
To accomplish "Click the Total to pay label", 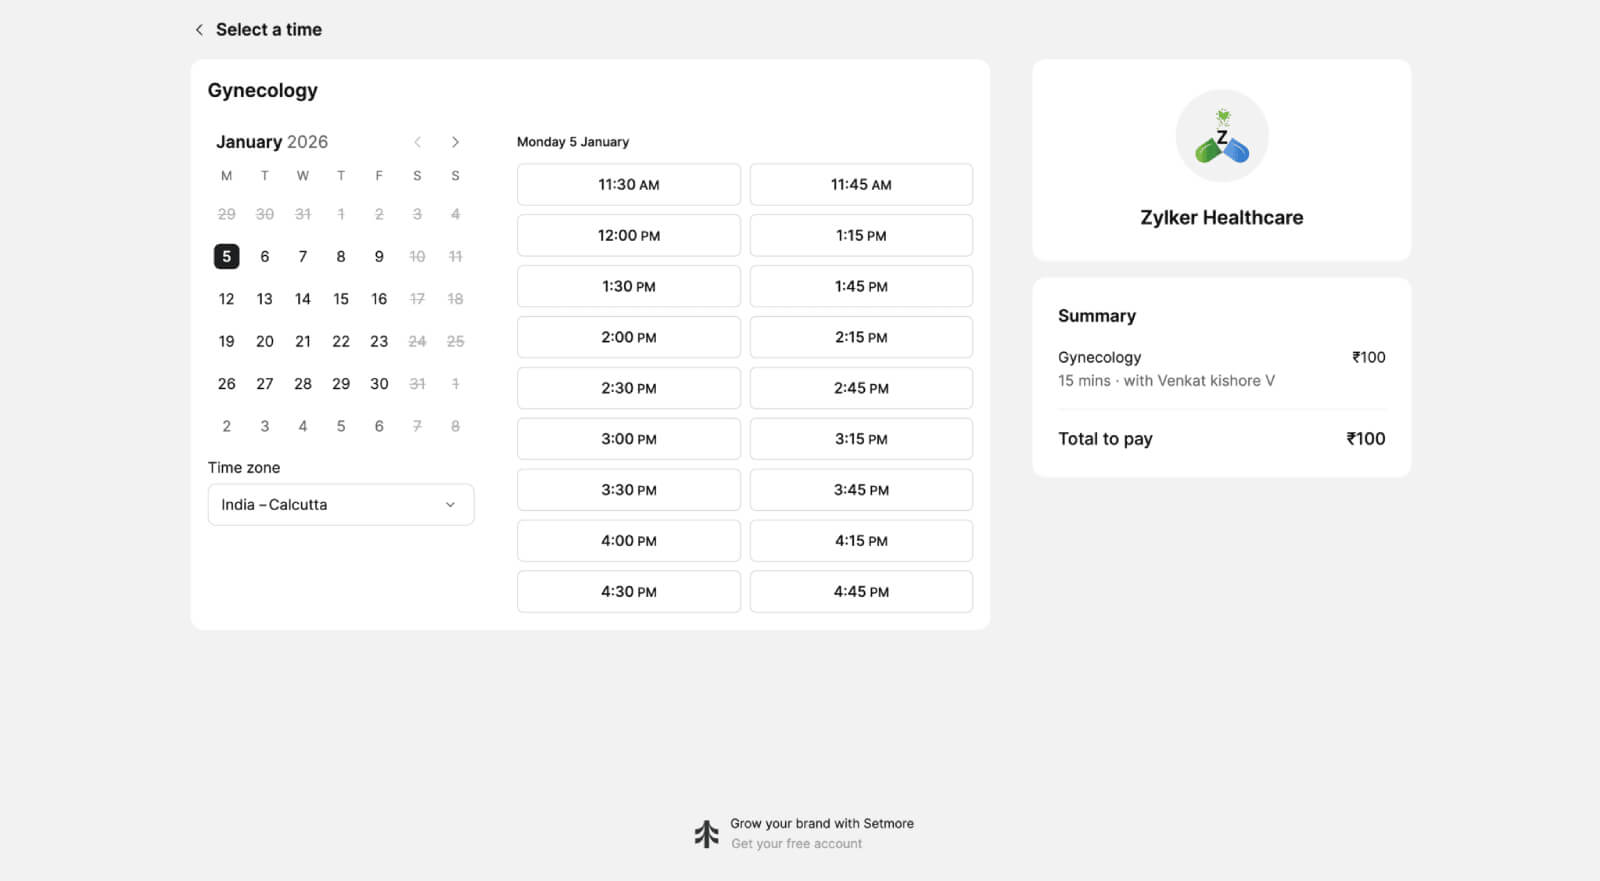I will [1105, 439].
